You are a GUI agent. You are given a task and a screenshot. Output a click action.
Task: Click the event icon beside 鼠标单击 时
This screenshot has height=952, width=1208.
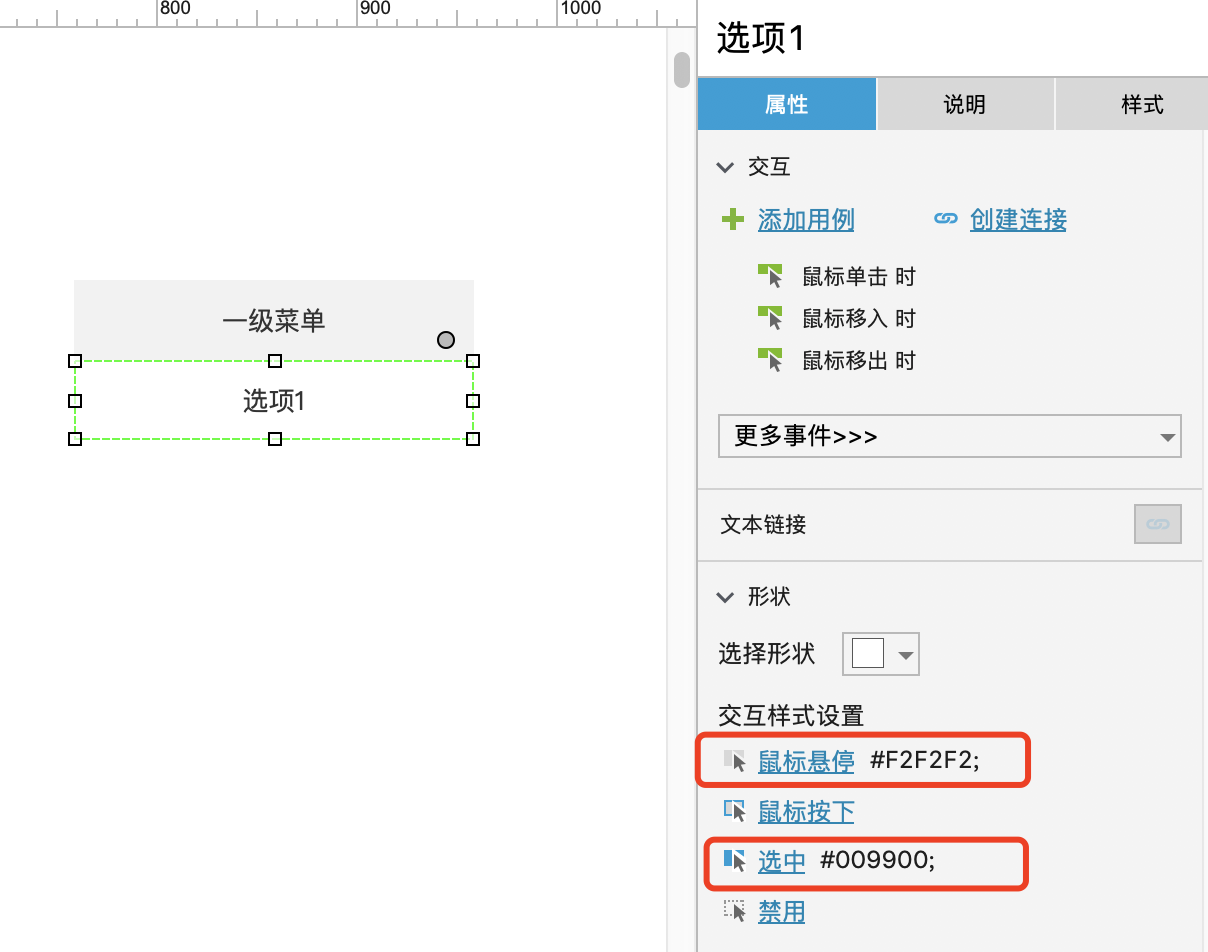tap(770, 276)
